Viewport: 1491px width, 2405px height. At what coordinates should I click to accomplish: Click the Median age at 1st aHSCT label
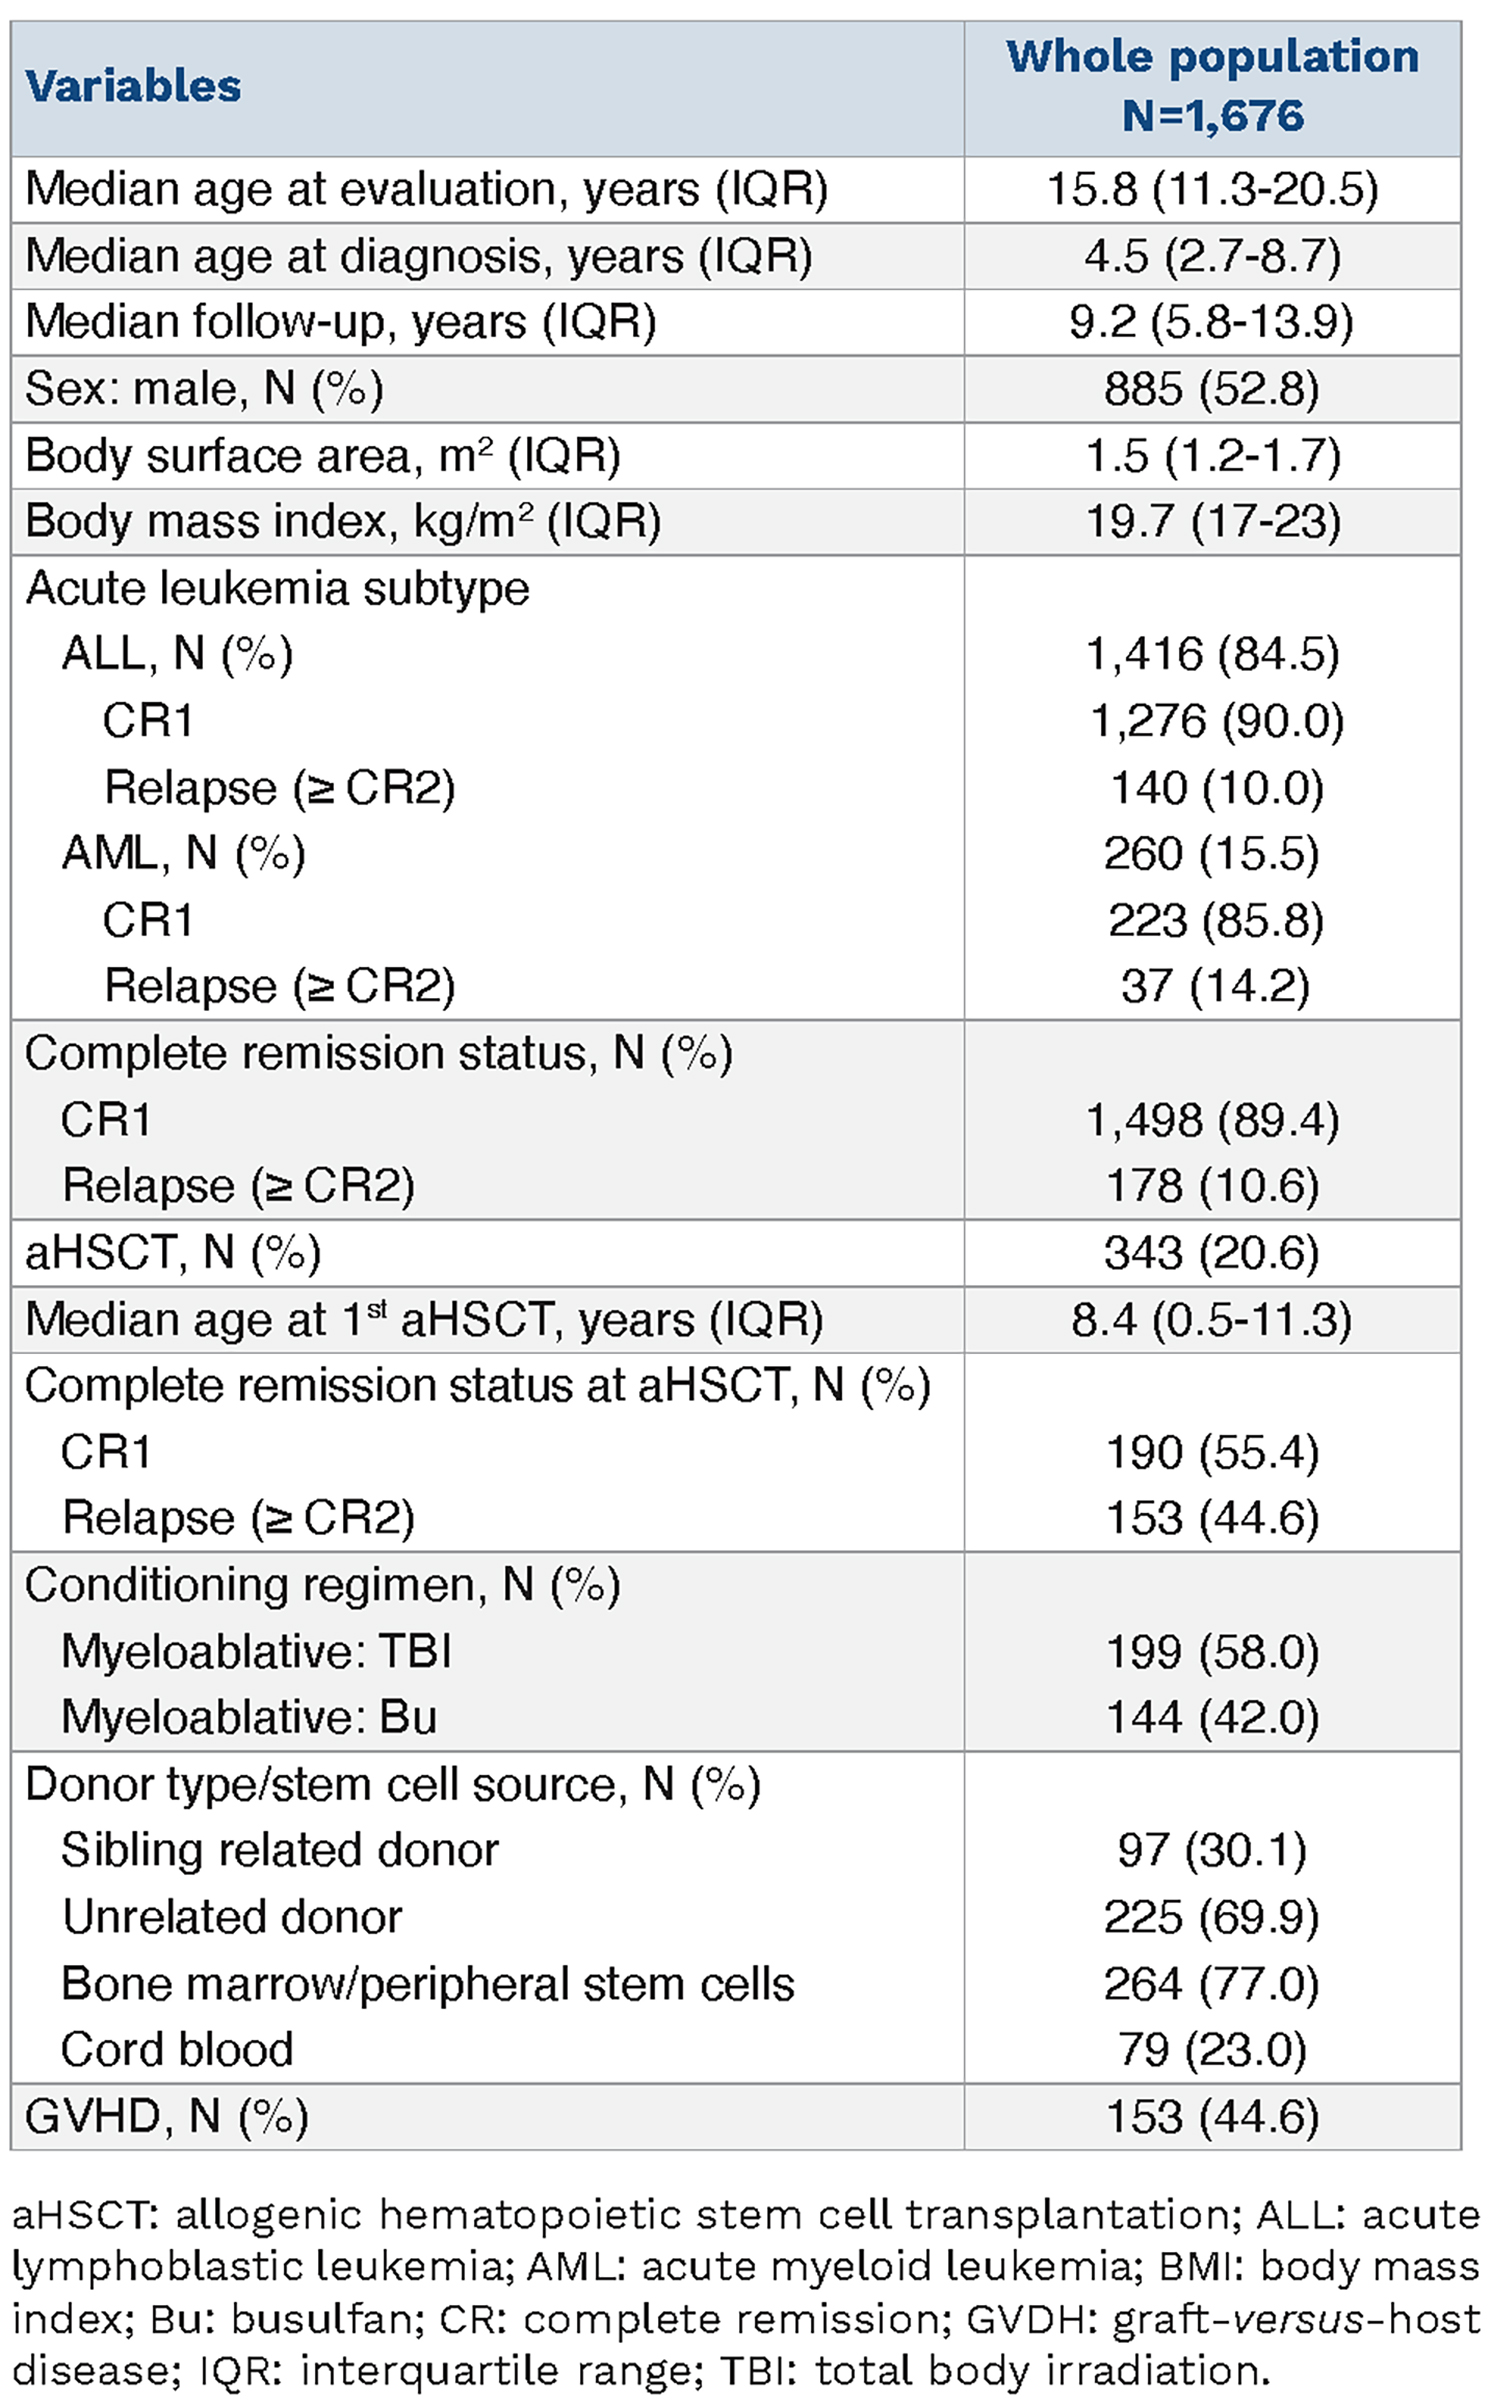[x=424, y=1319]
